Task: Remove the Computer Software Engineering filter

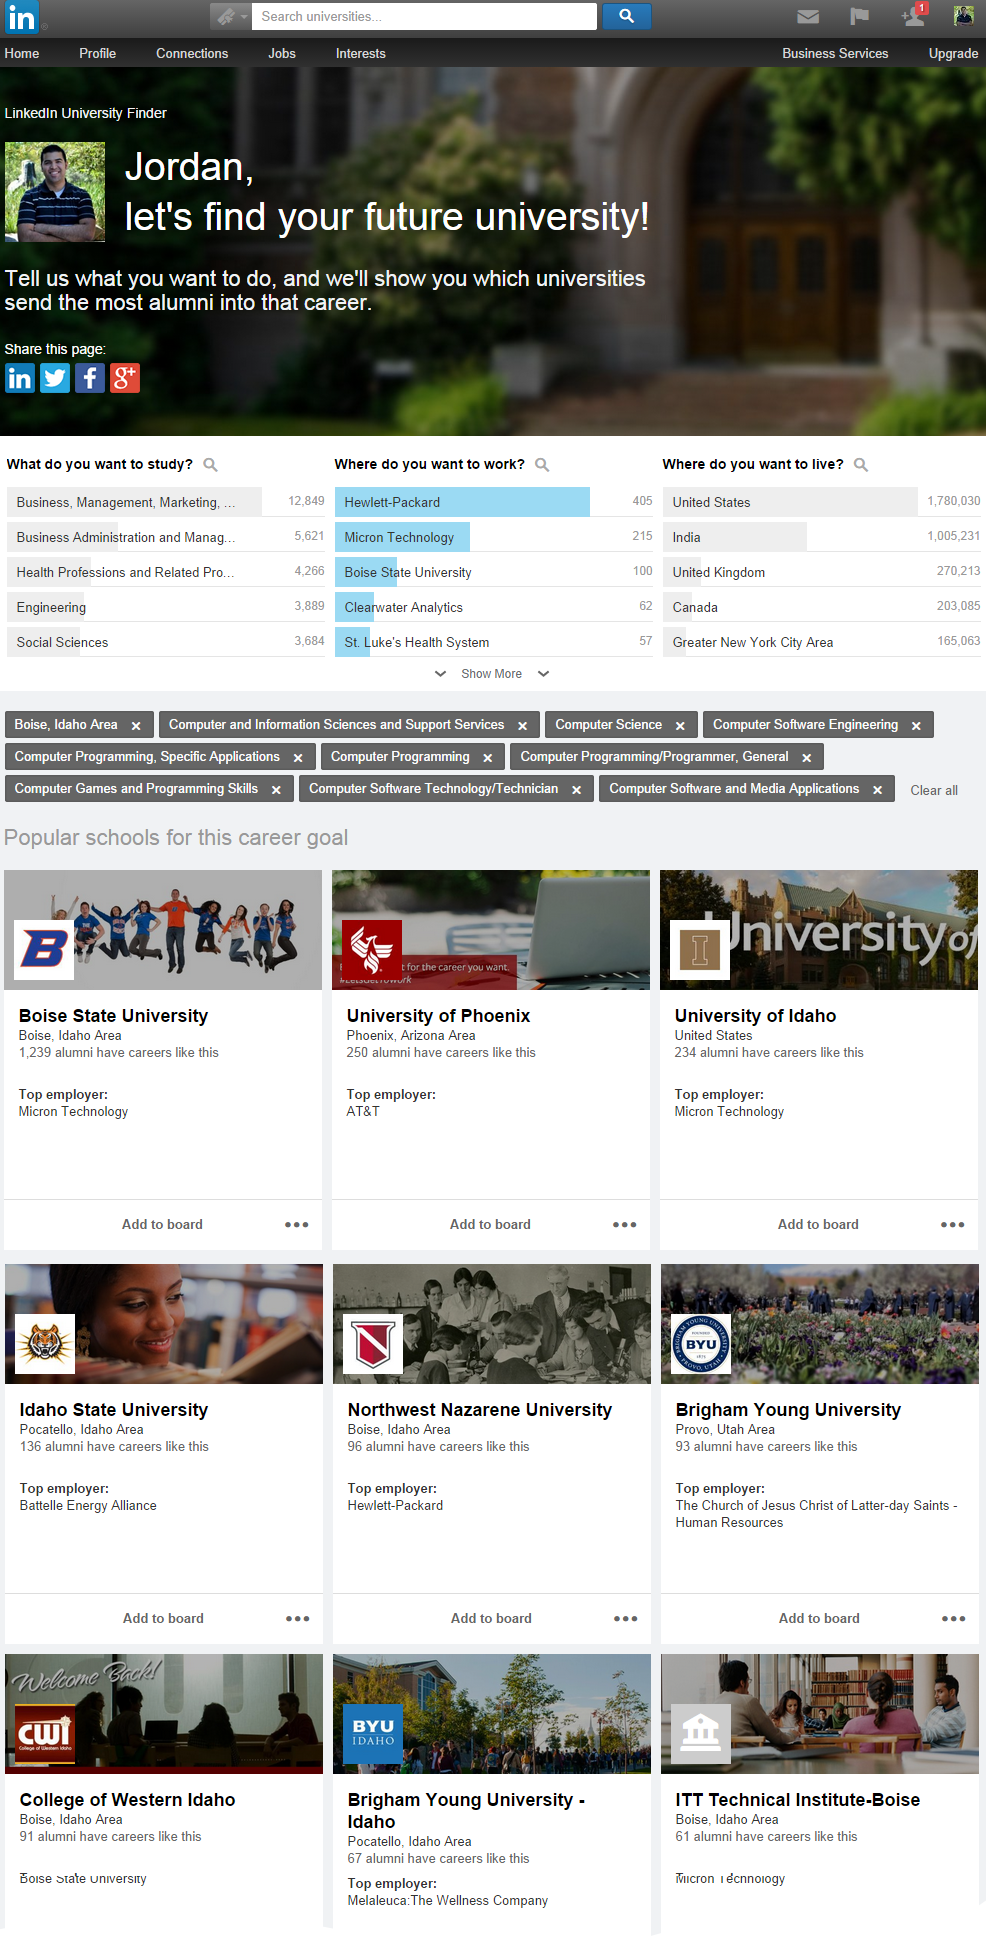Action: point(916,726)
